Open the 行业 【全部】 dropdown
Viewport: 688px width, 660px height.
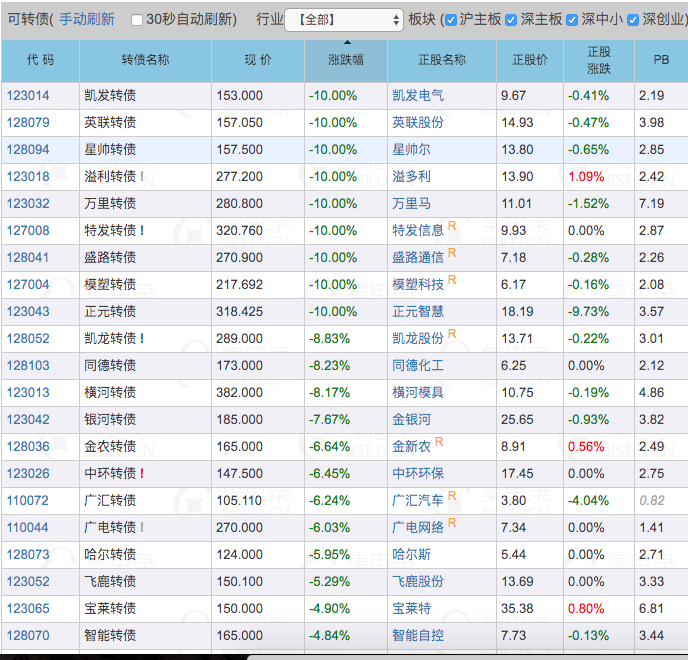click(x=344, y=20)
